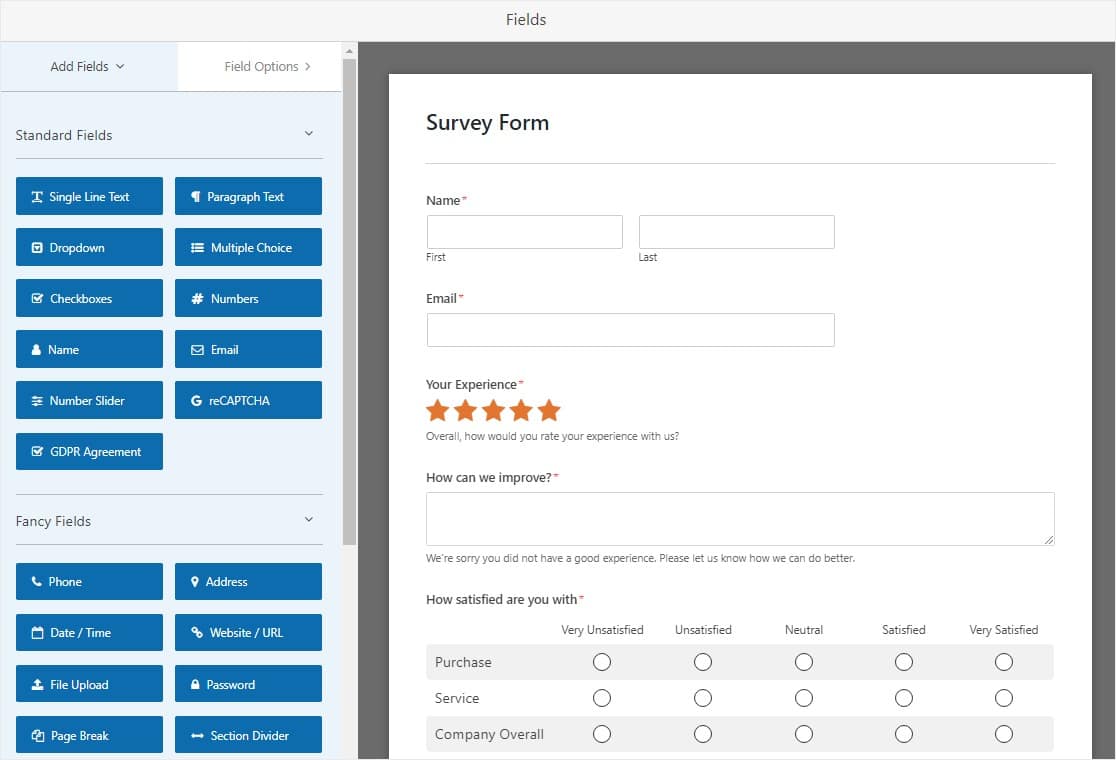
Task: Add a Password field
Action: pos(248,684)
